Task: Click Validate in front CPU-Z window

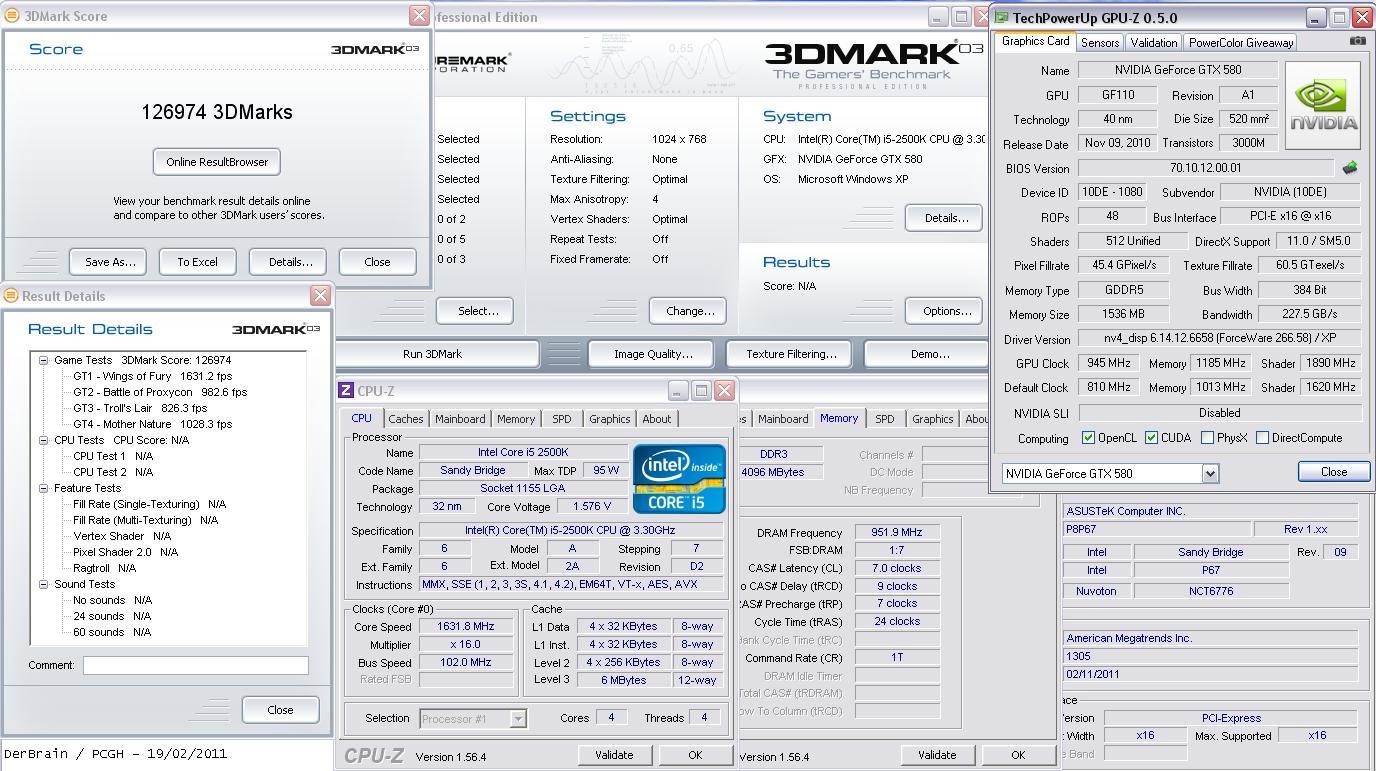Action: click(x=613, y=755)
